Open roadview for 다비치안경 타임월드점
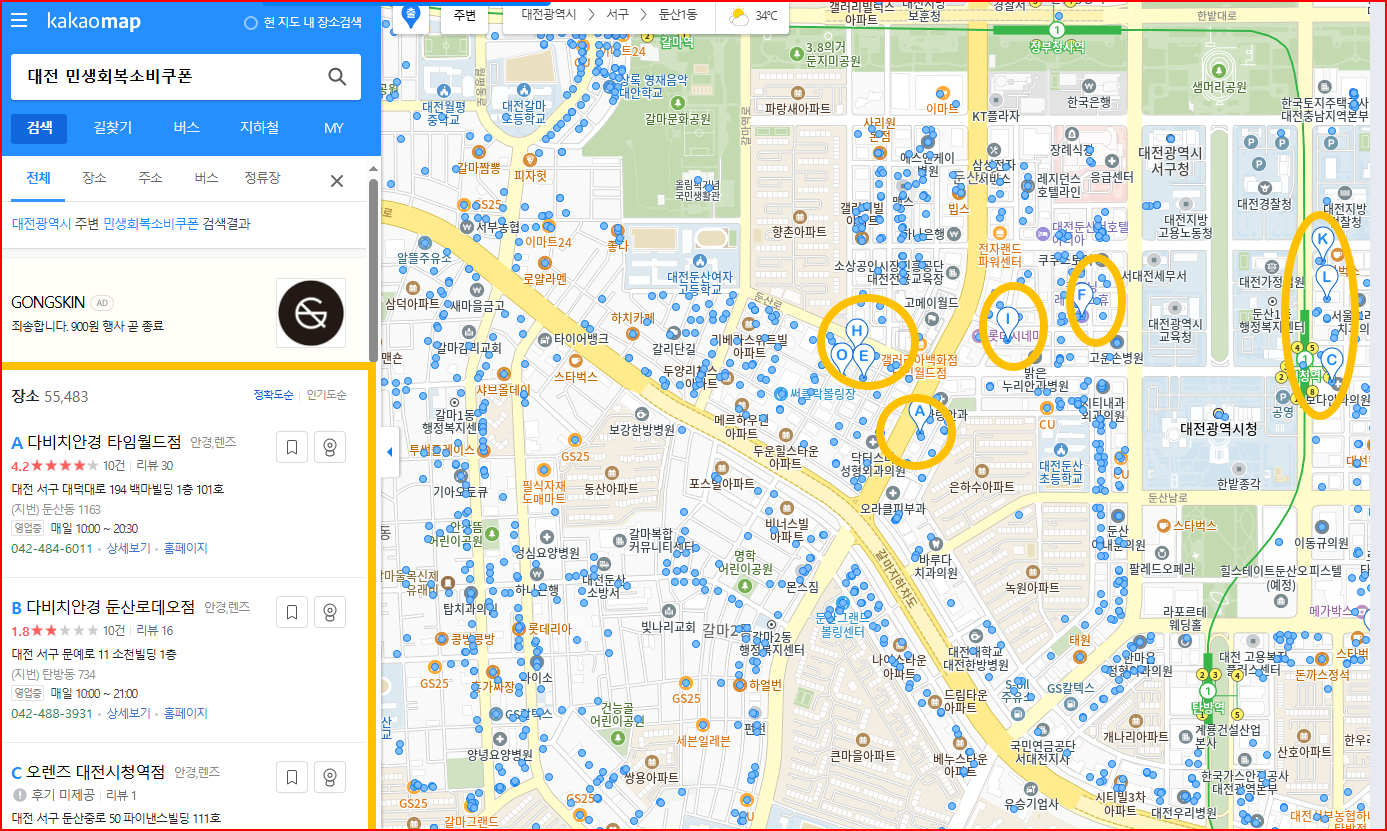The width and height of the screenshot is (1387, 831). click(330, 448)
